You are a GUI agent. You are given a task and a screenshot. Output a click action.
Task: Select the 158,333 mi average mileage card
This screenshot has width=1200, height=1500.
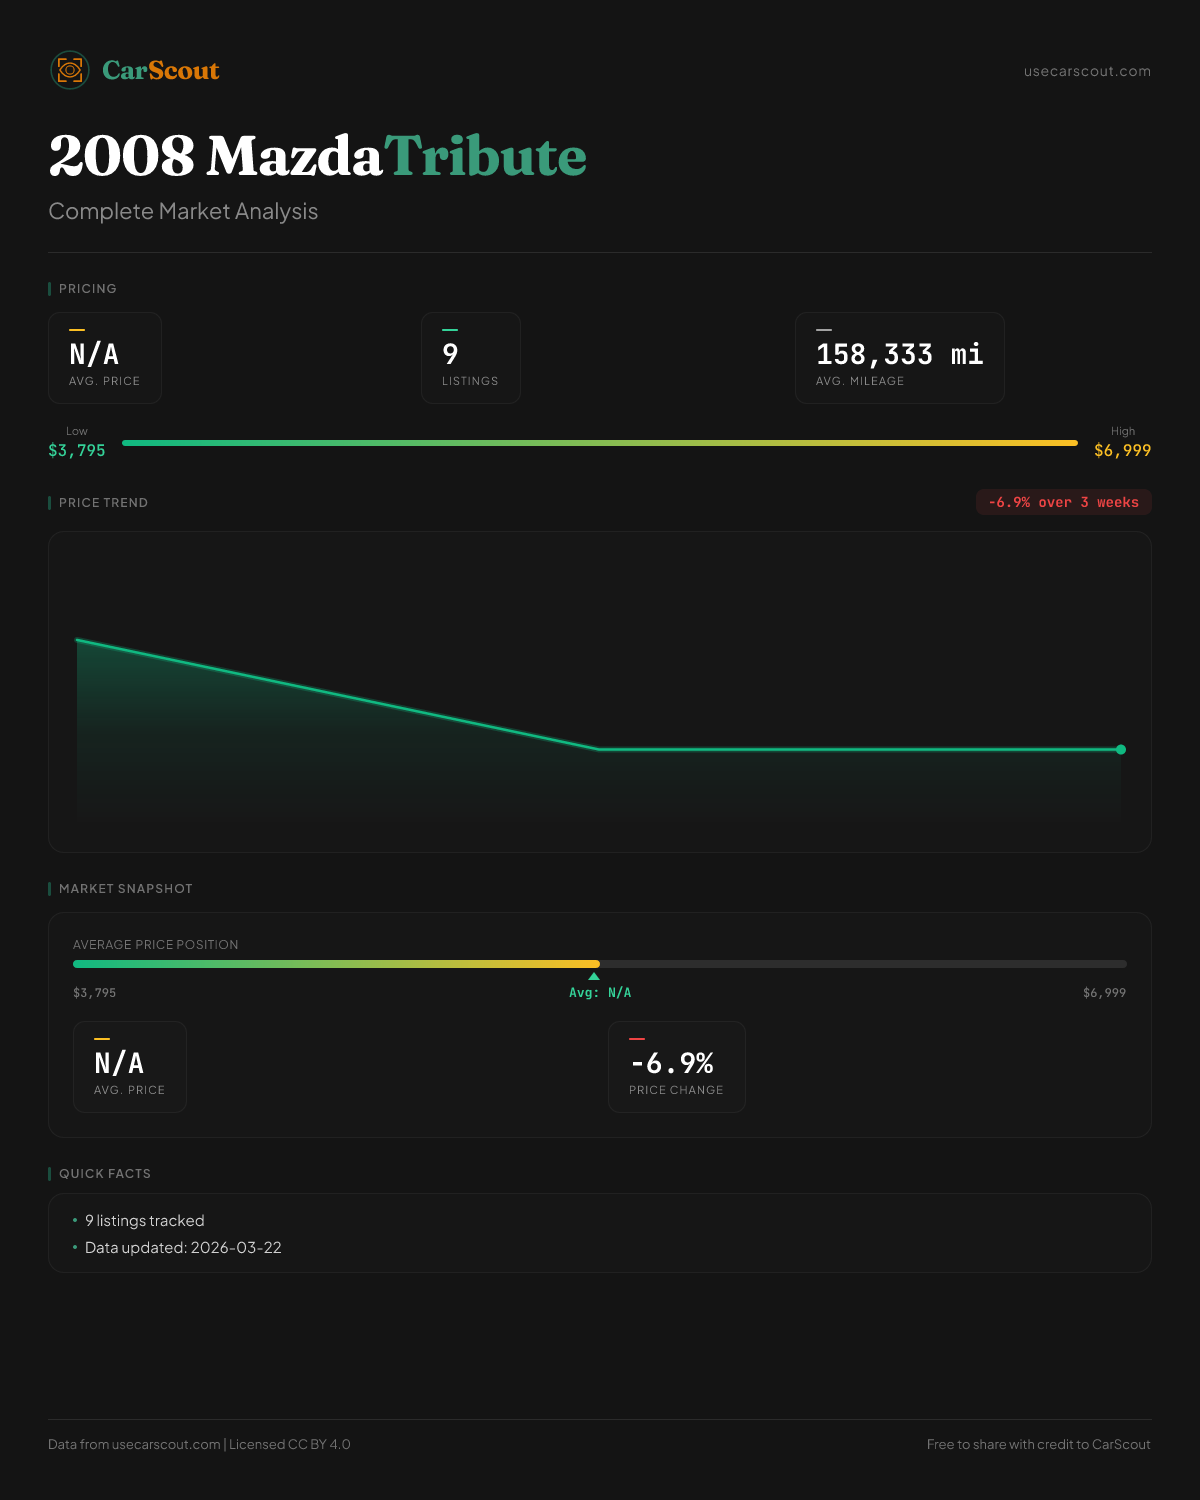tap(899, 358)
